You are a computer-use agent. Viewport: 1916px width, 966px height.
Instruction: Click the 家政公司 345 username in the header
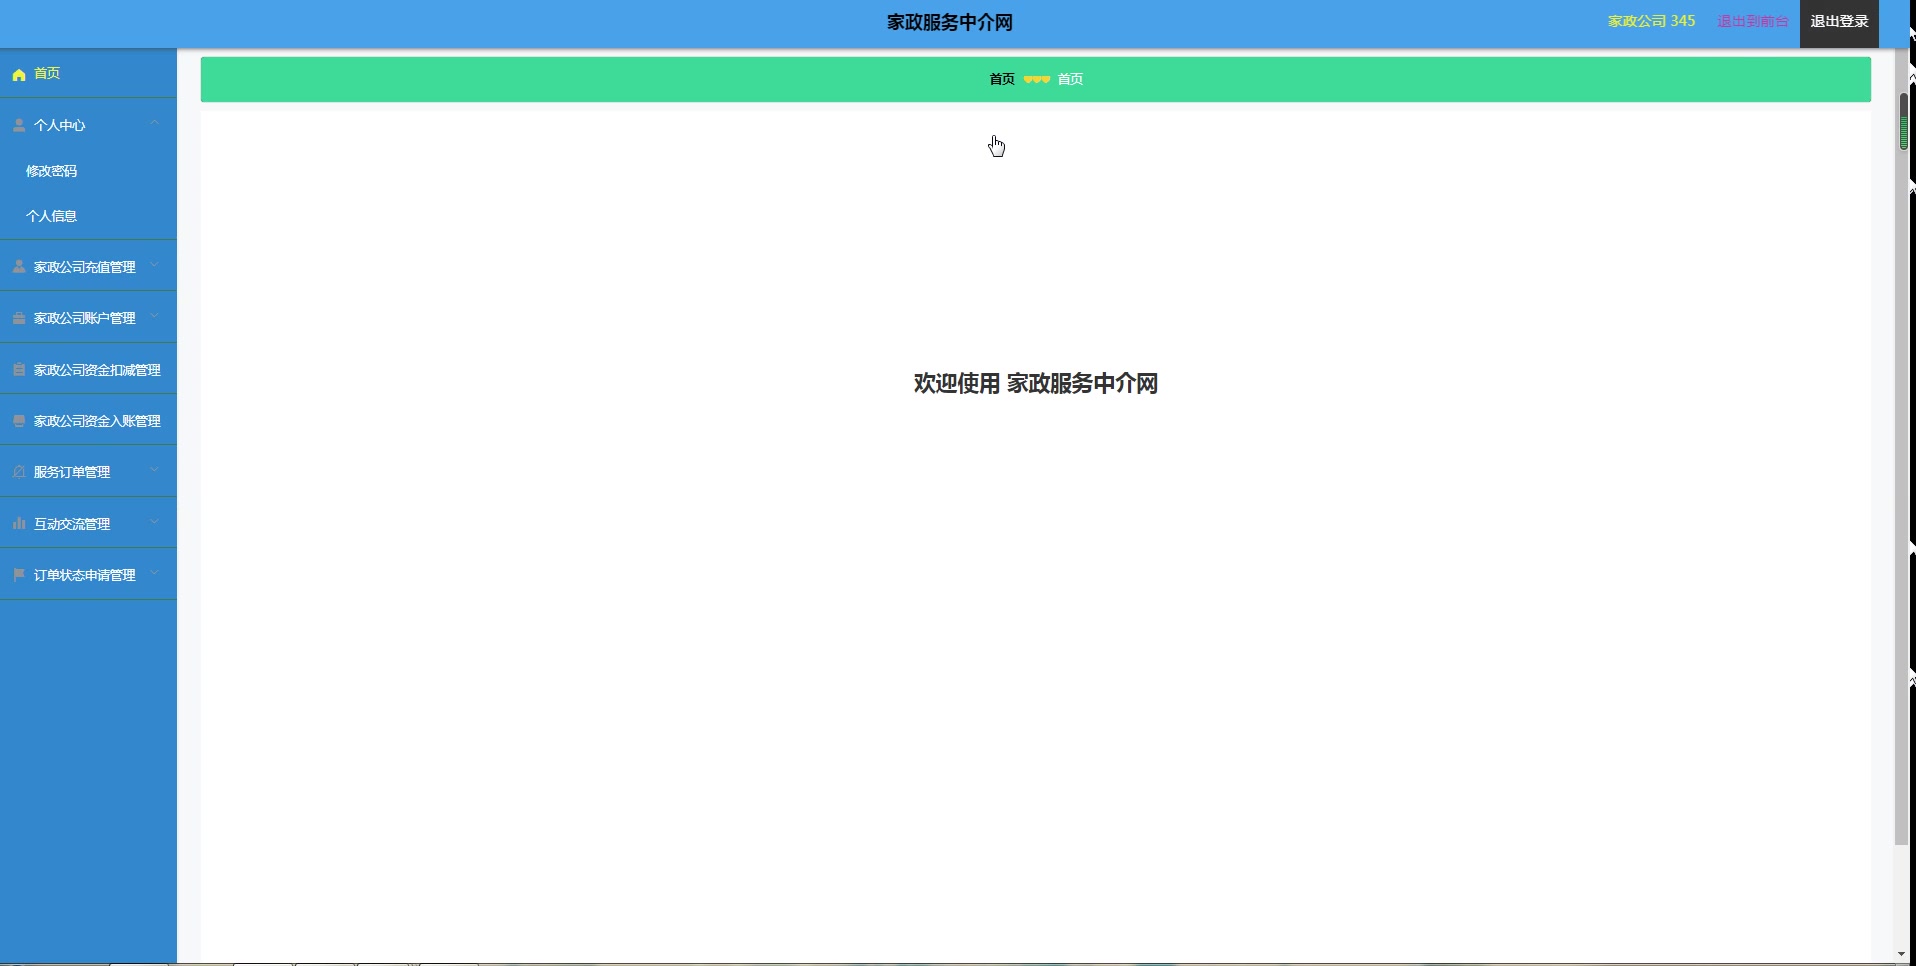point(1651,21)
